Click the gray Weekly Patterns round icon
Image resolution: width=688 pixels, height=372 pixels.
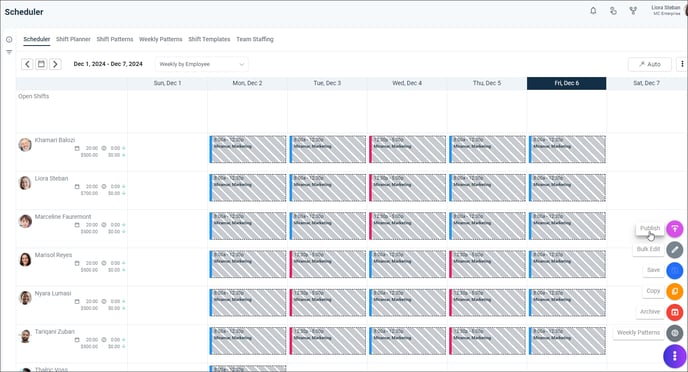click(675, 333)
